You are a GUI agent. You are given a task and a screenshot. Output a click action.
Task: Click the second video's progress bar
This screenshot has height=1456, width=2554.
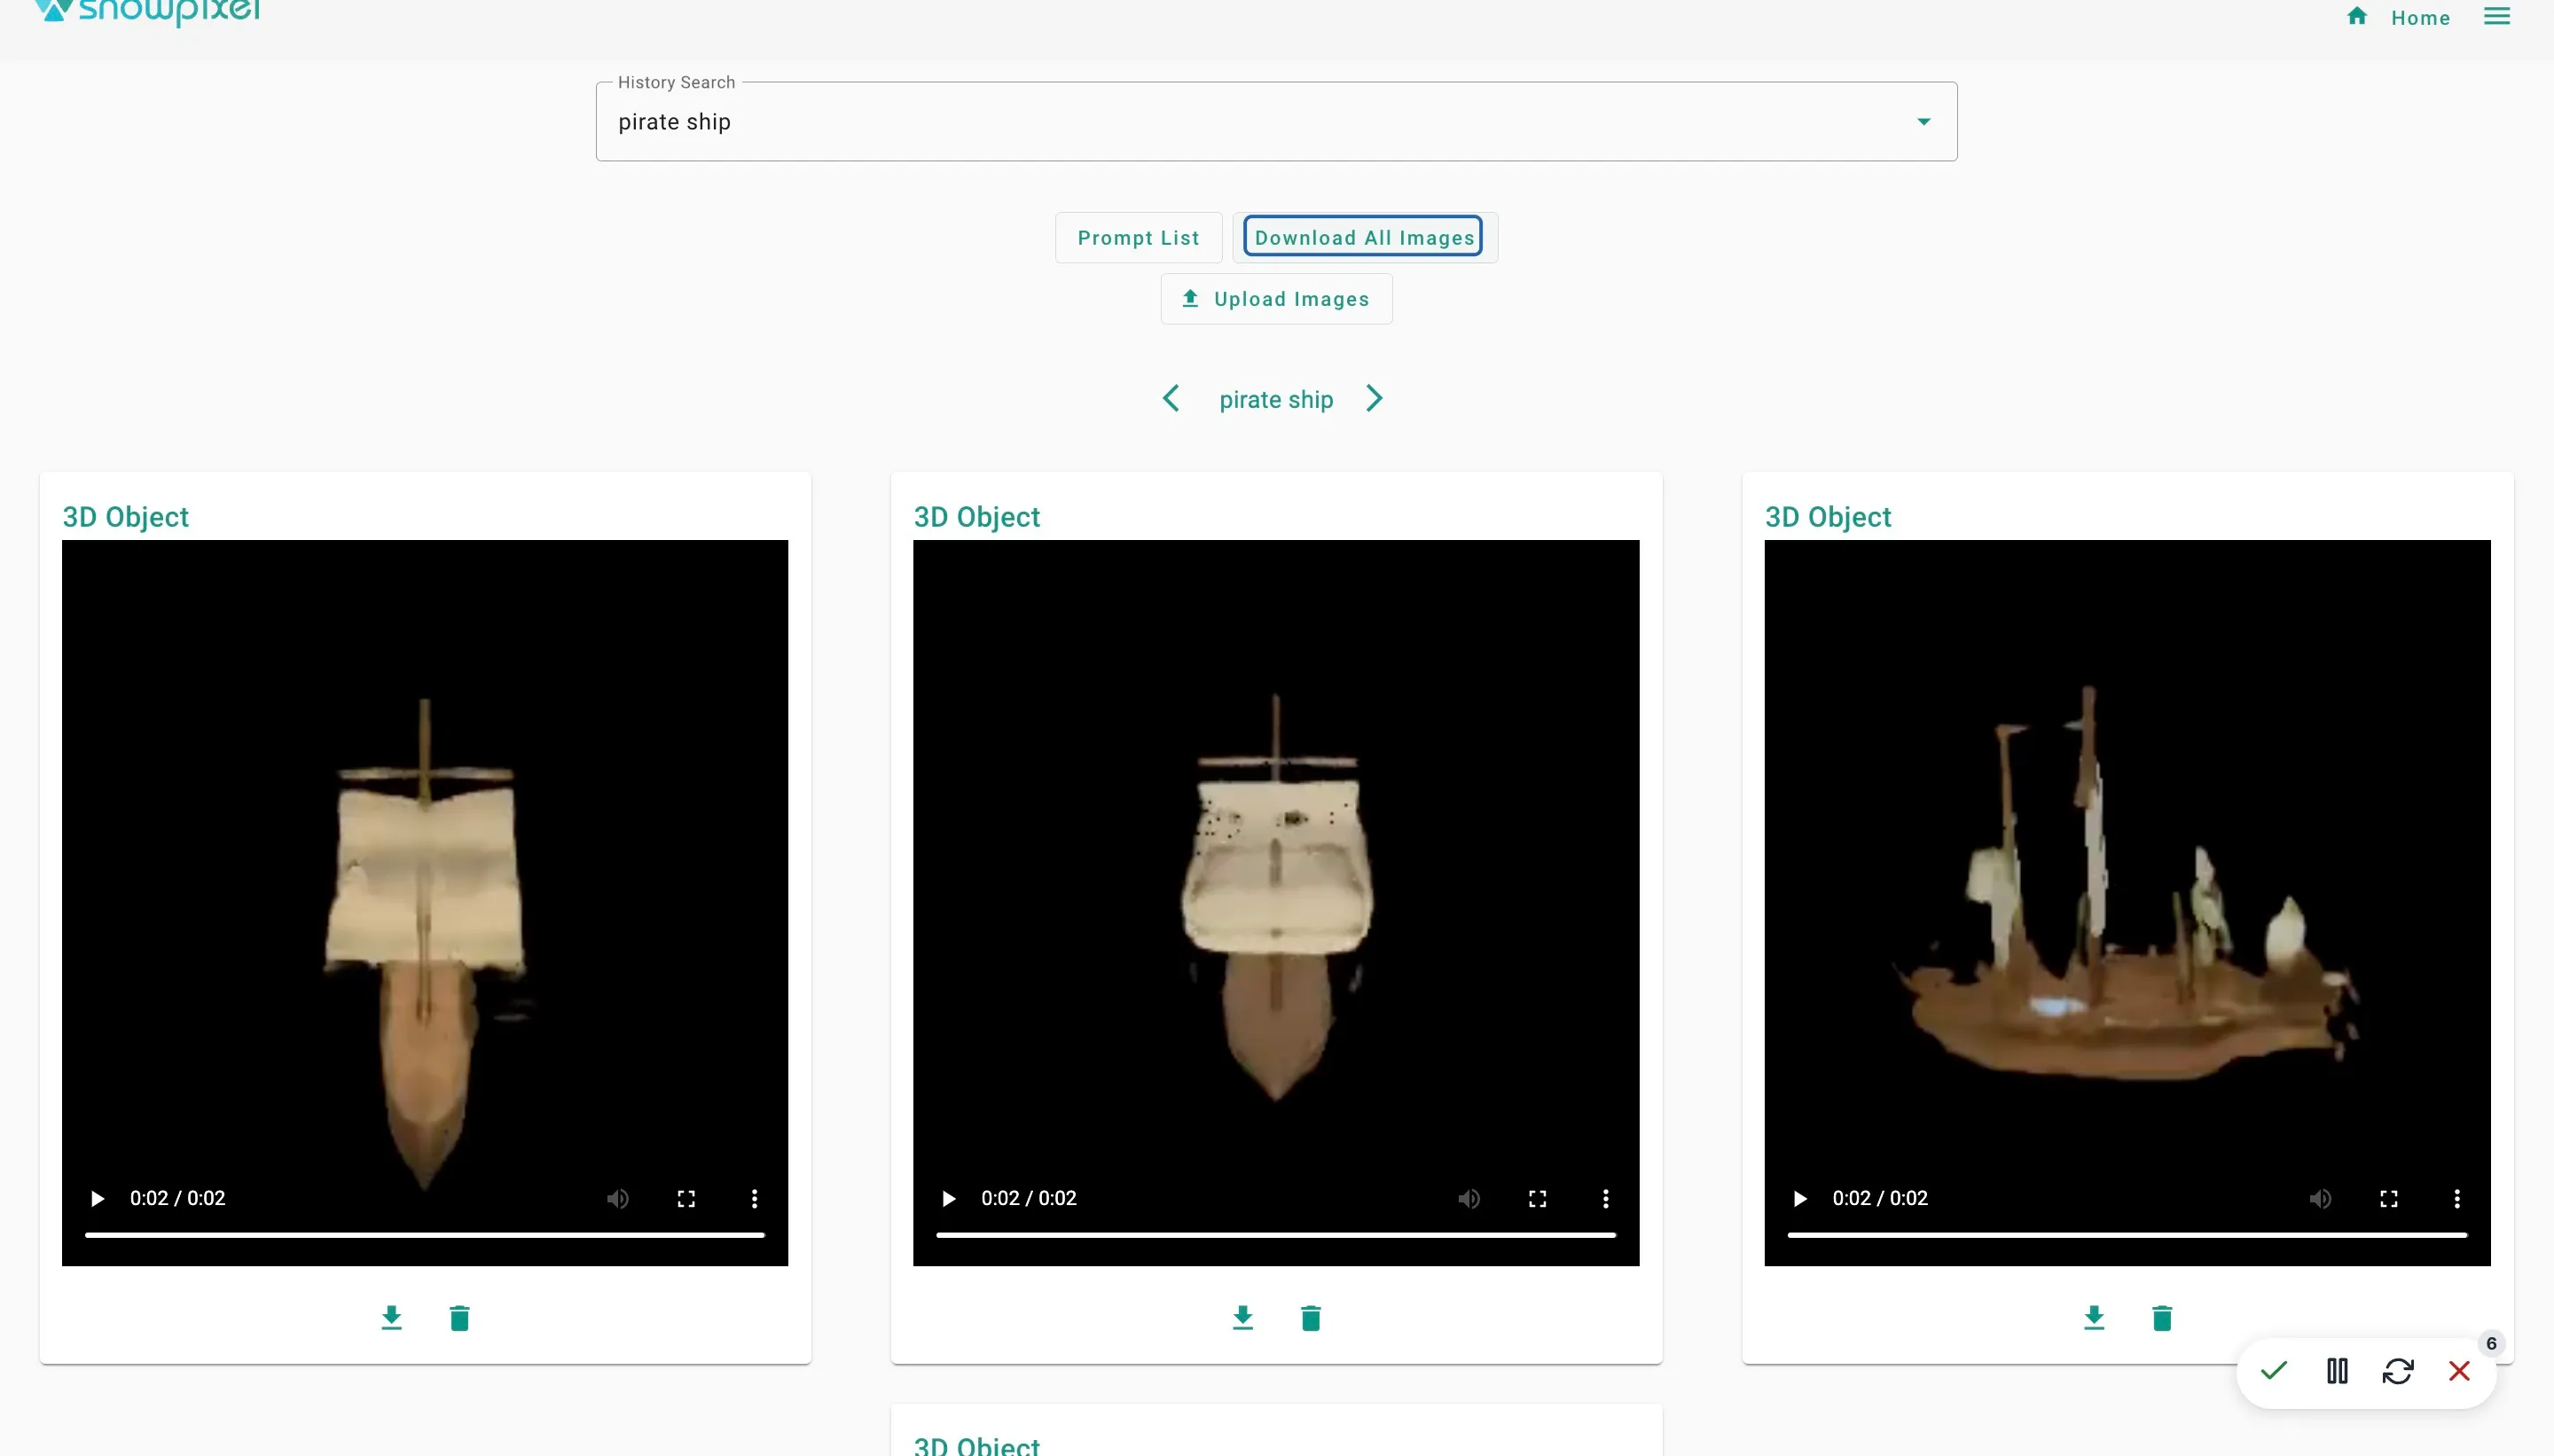1276,1235
